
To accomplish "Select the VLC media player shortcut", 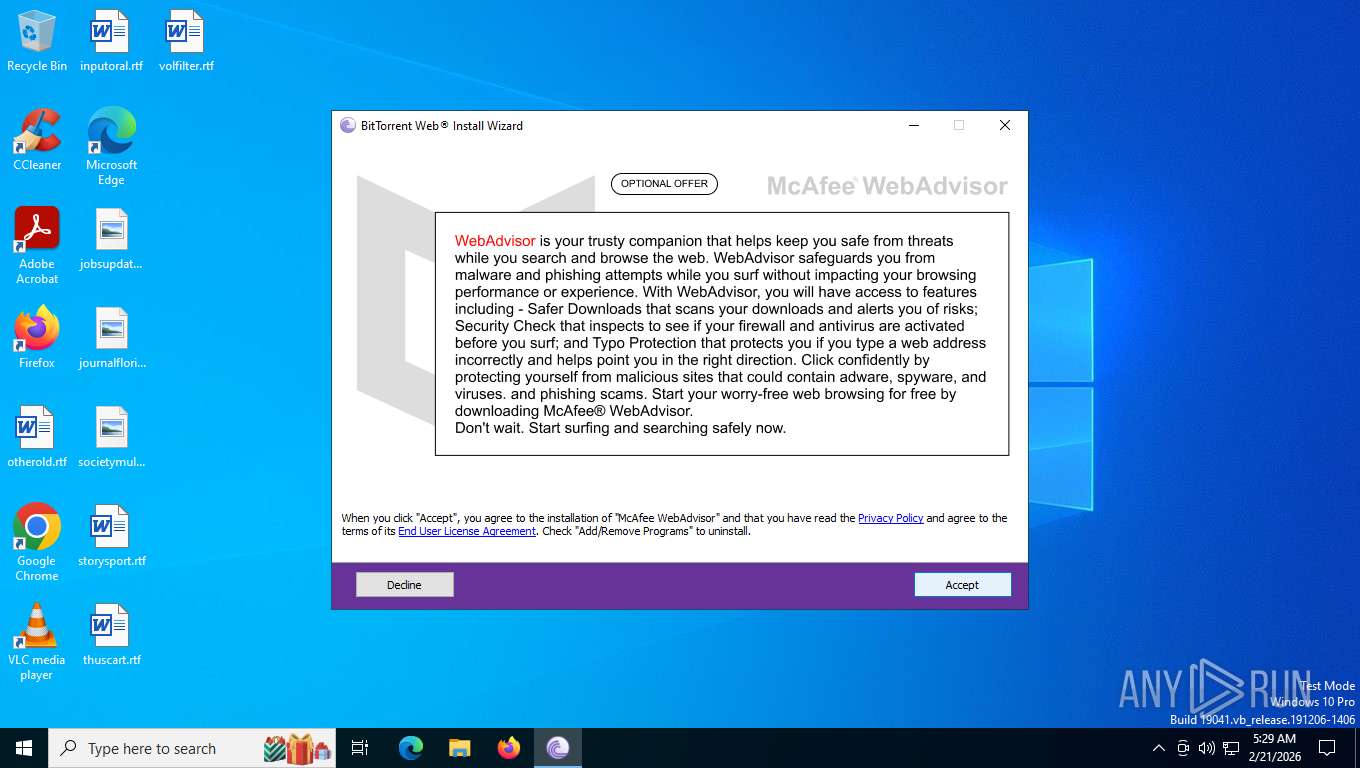I will tap(37, 641).
